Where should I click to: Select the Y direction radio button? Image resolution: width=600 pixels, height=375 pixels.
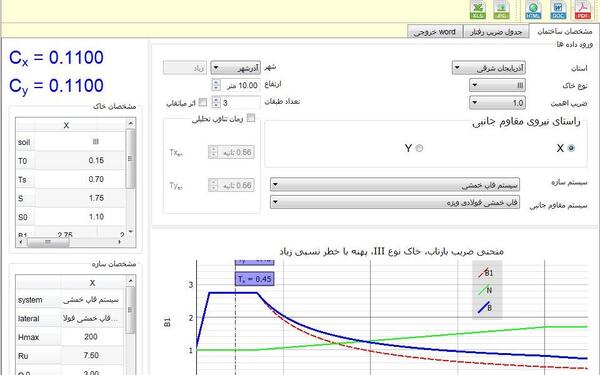coord(419,148)
